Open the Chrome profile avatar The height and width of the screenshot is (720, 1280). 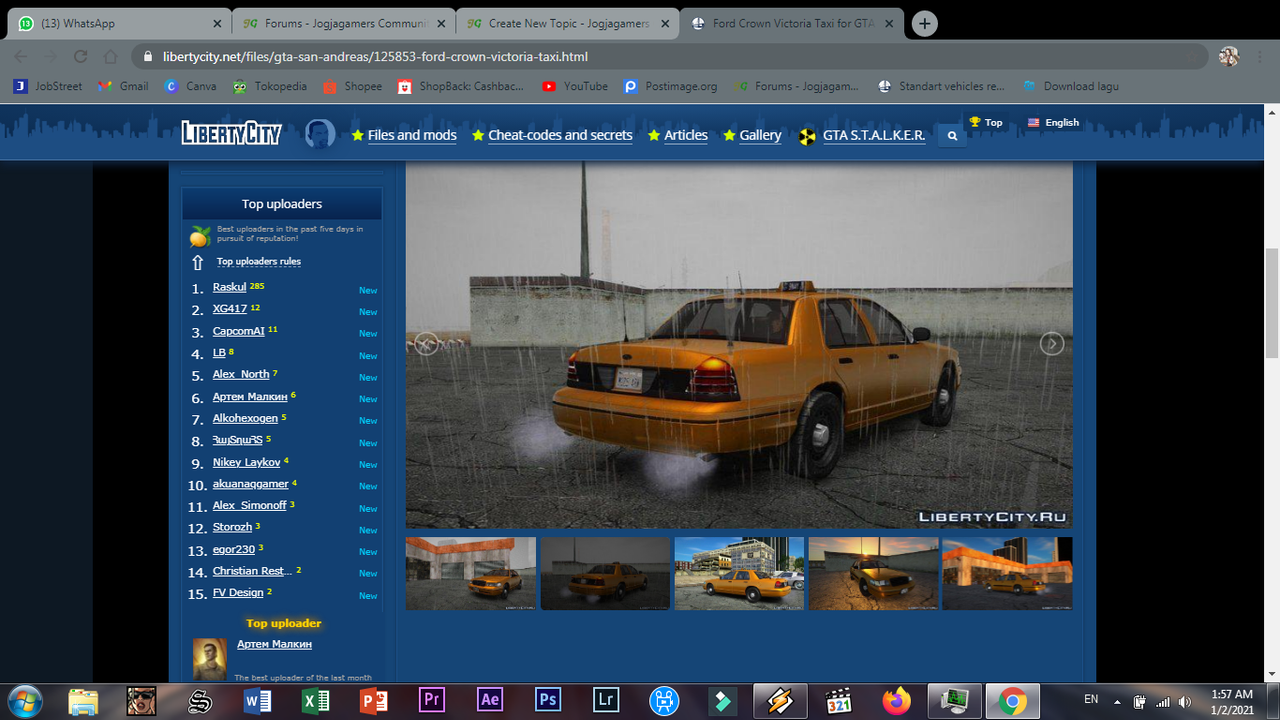[x=1229, y=57]
